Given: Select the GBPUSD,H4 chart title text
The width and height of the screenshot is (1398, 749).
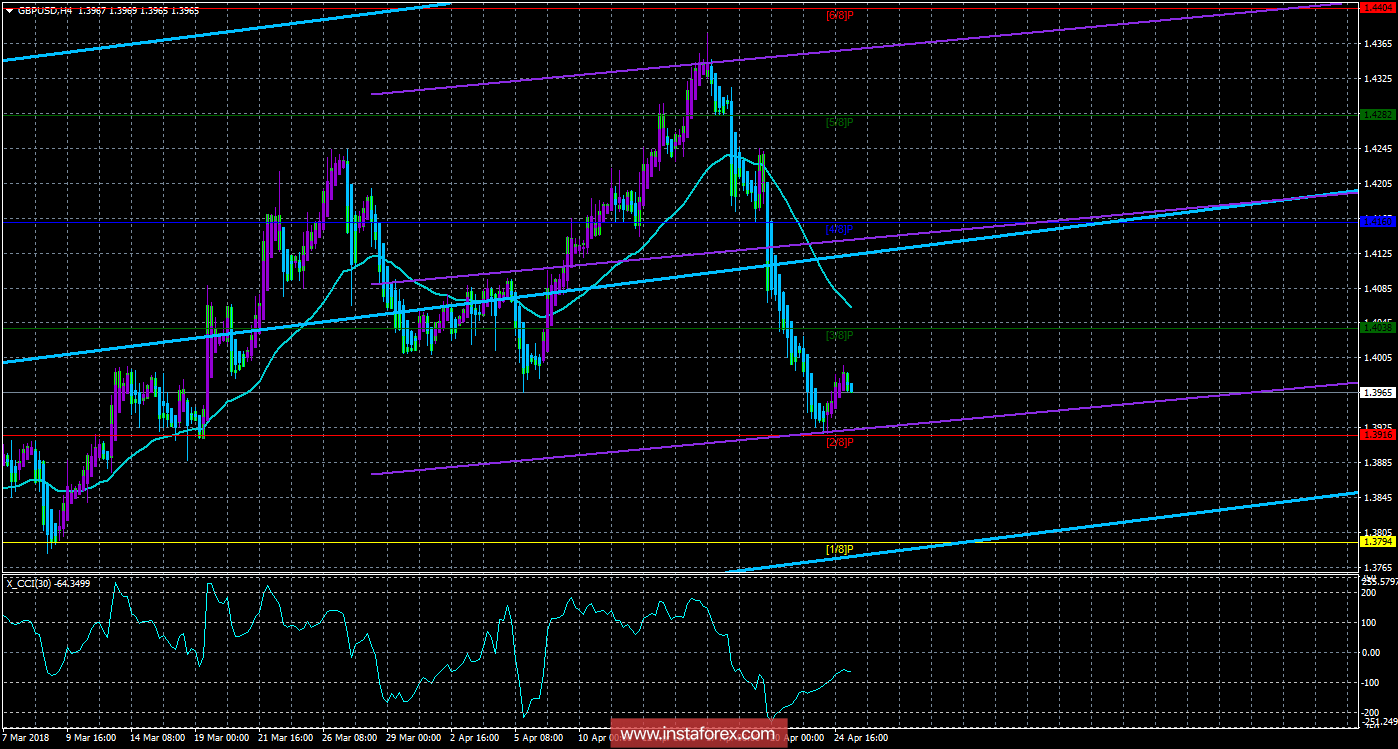Looking at the screenshot, I should tap(43, 9).
